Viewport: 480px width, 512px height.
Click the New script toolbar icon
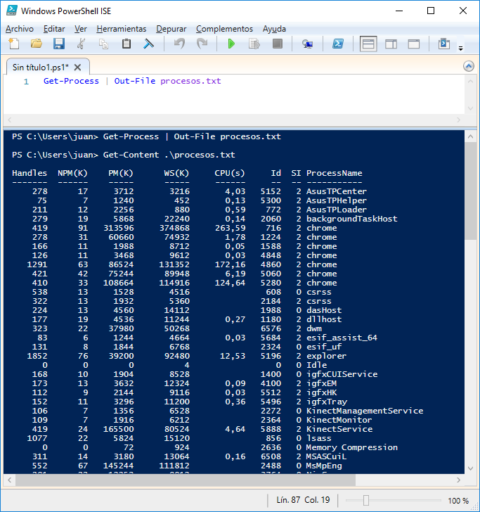click(x=14, y=44)
